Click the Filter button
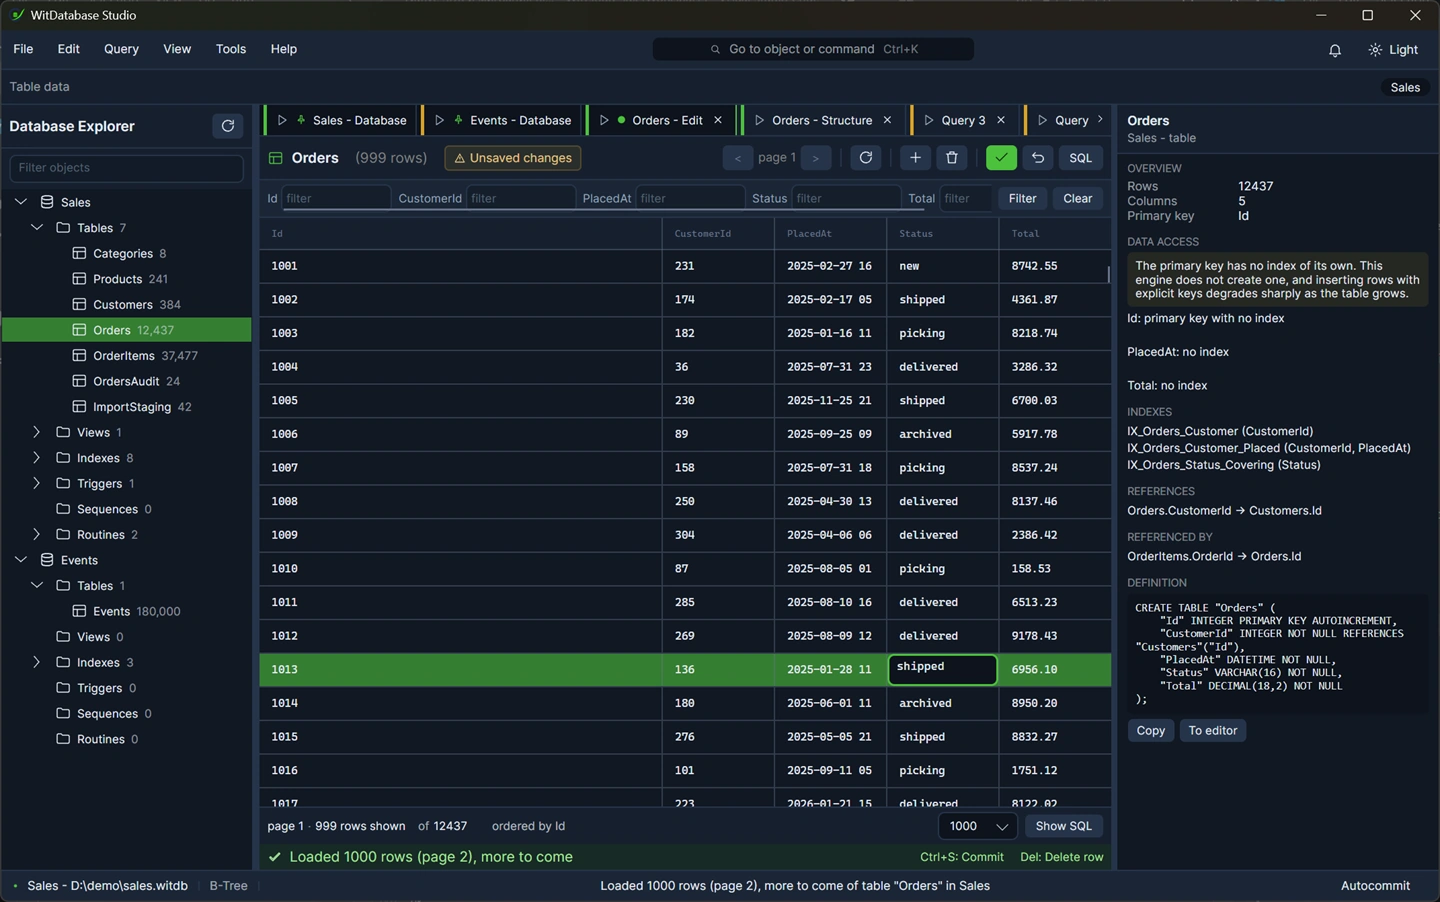Viewport: 1440px width, 902px height. (1022, 198)
